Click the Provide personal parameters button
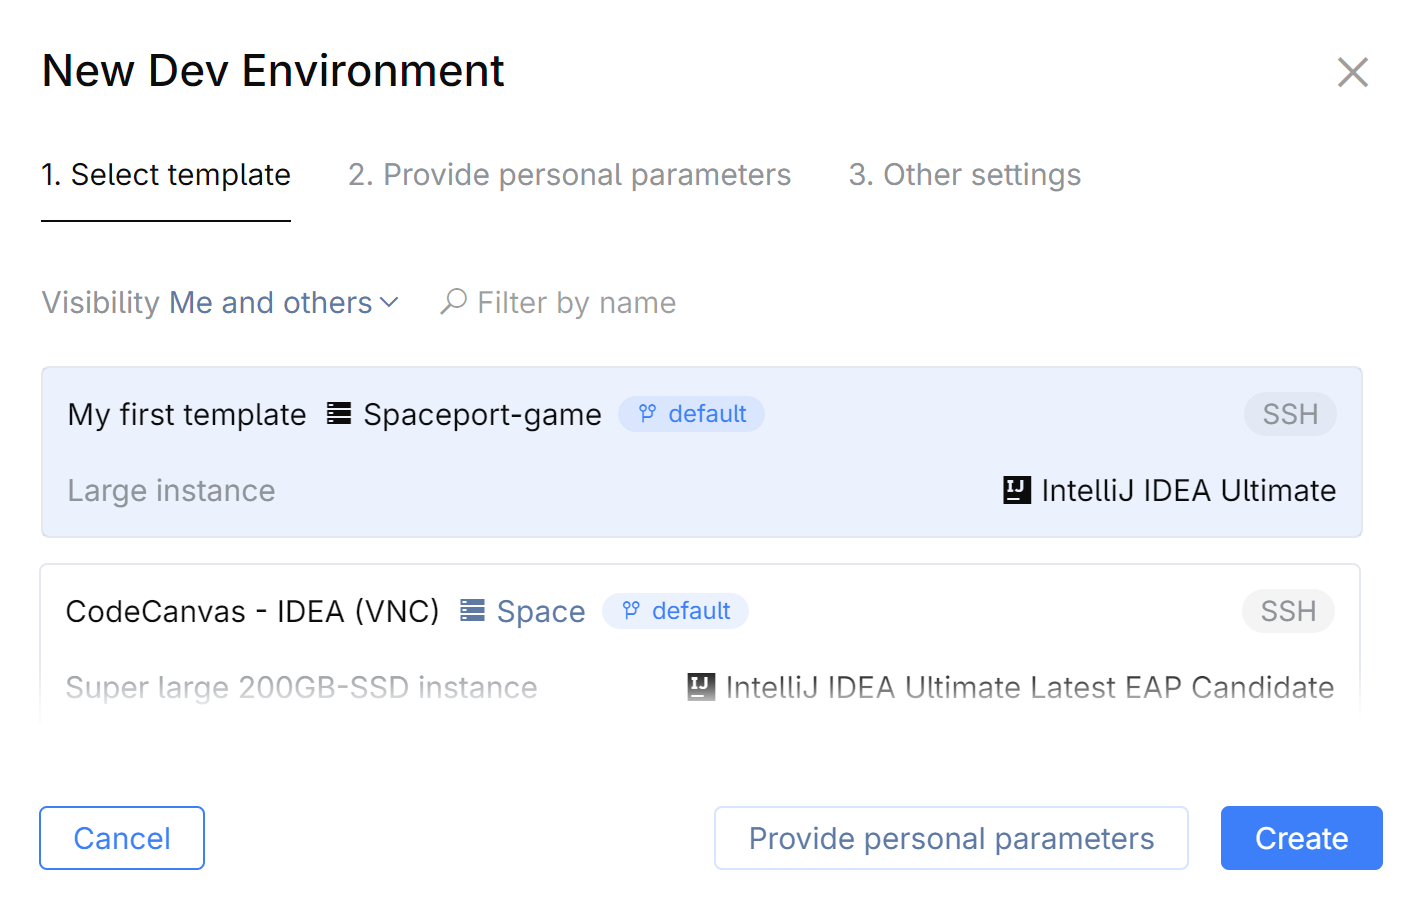Viewport: 1412px width, 900px height. click(x=950, y=838)
